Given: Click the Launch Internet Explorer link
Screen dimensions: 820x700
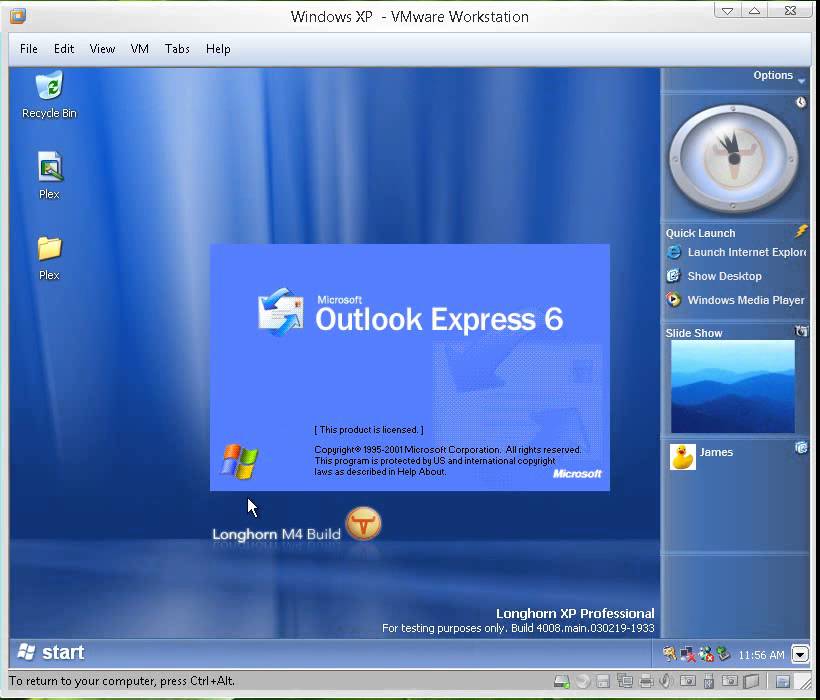Looking at the screenshot, I should pyautogui.click(x=747, y=252).
